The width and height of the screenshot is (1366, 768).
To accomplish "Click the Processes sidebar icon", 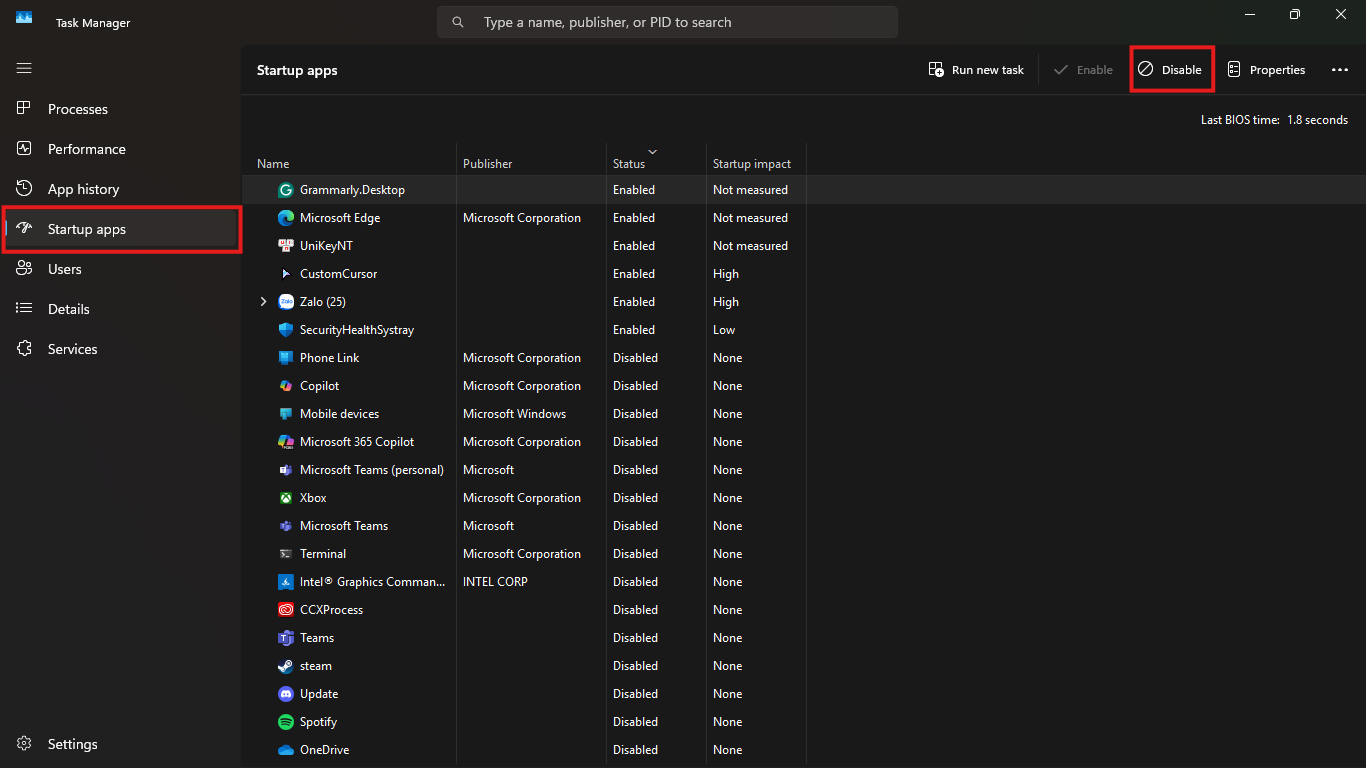I will tap(24, 109).
